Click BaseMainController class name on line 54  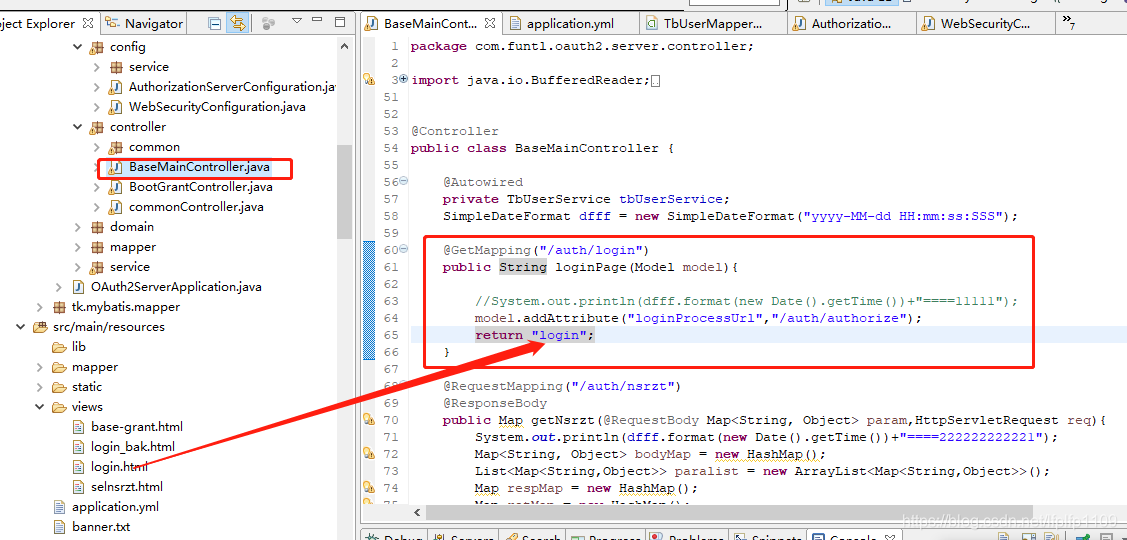coord(586,148)
